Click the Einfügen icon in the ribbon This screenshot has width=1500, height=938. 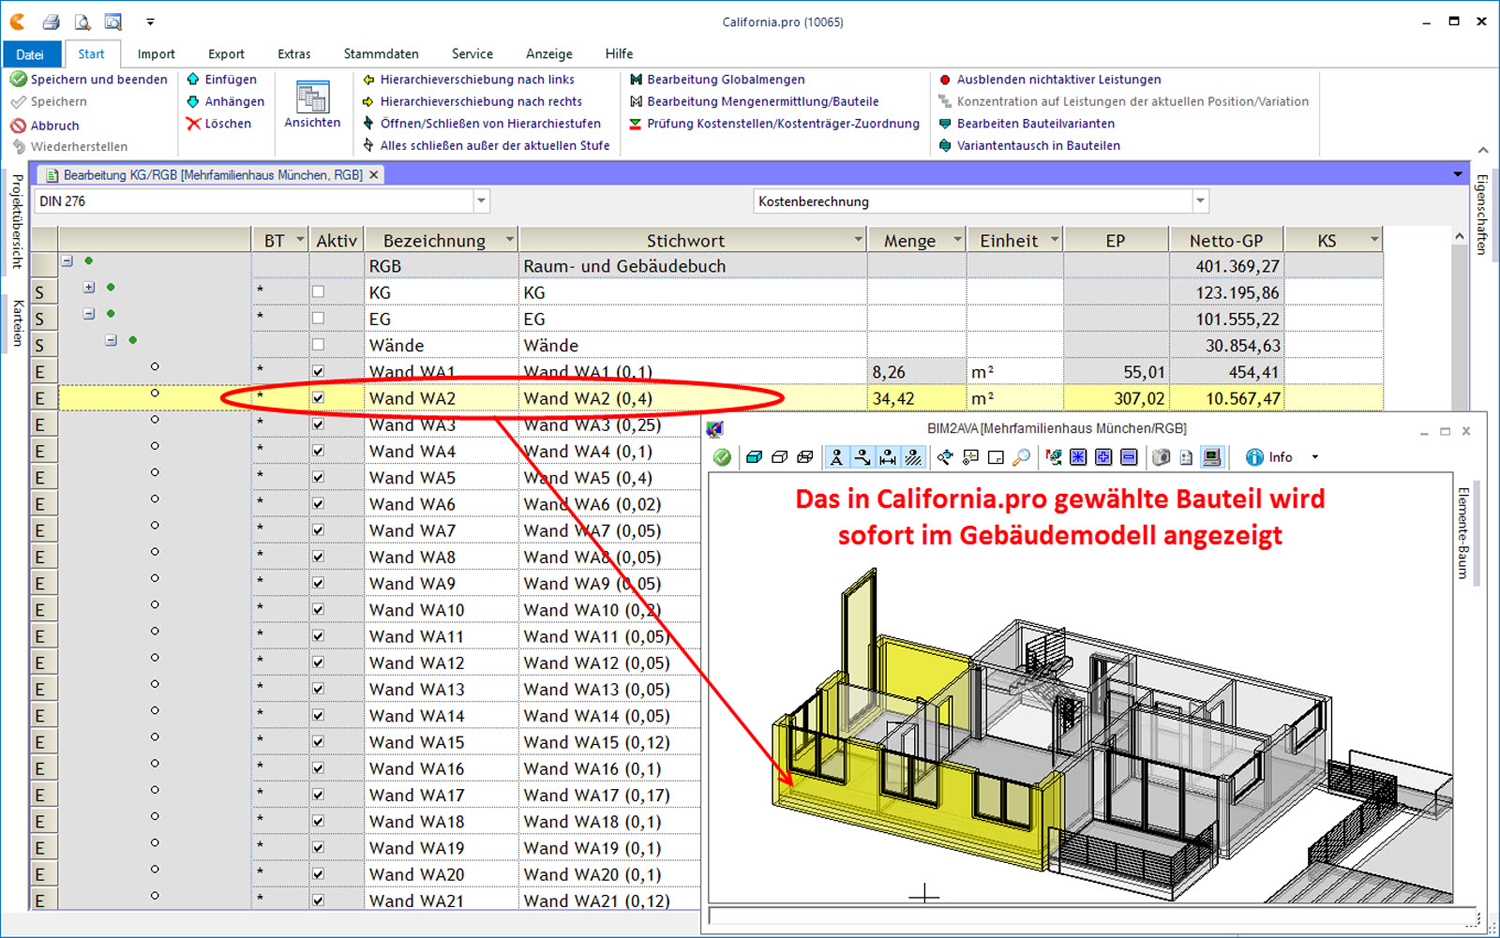tap(193, 79)
